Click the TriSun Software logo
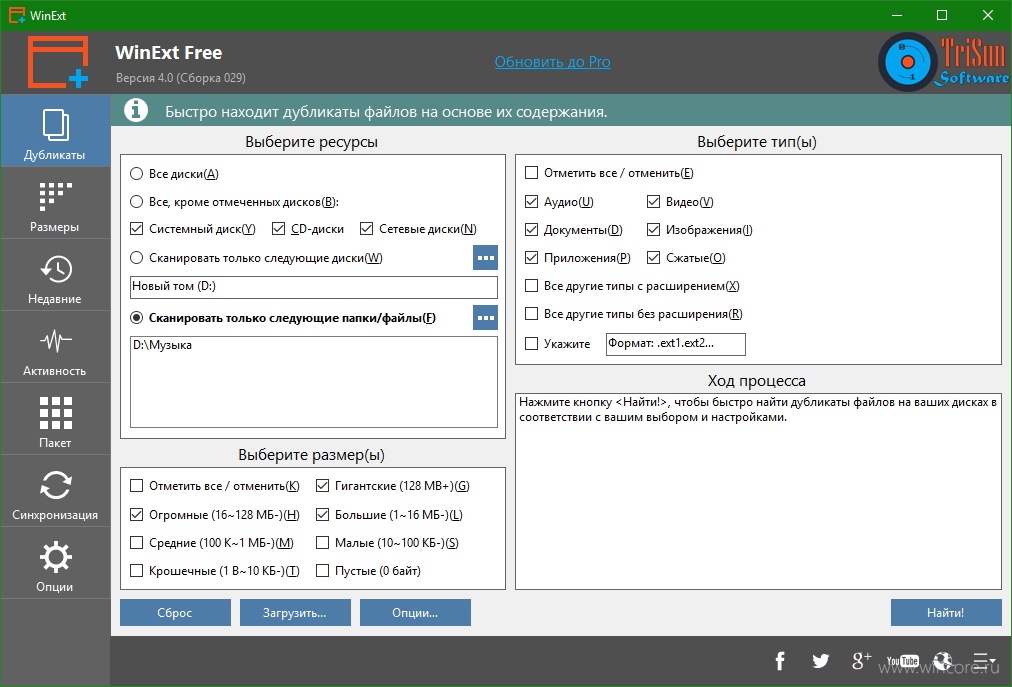Screen dimensions: 1012x687 (x=943, y=62)
